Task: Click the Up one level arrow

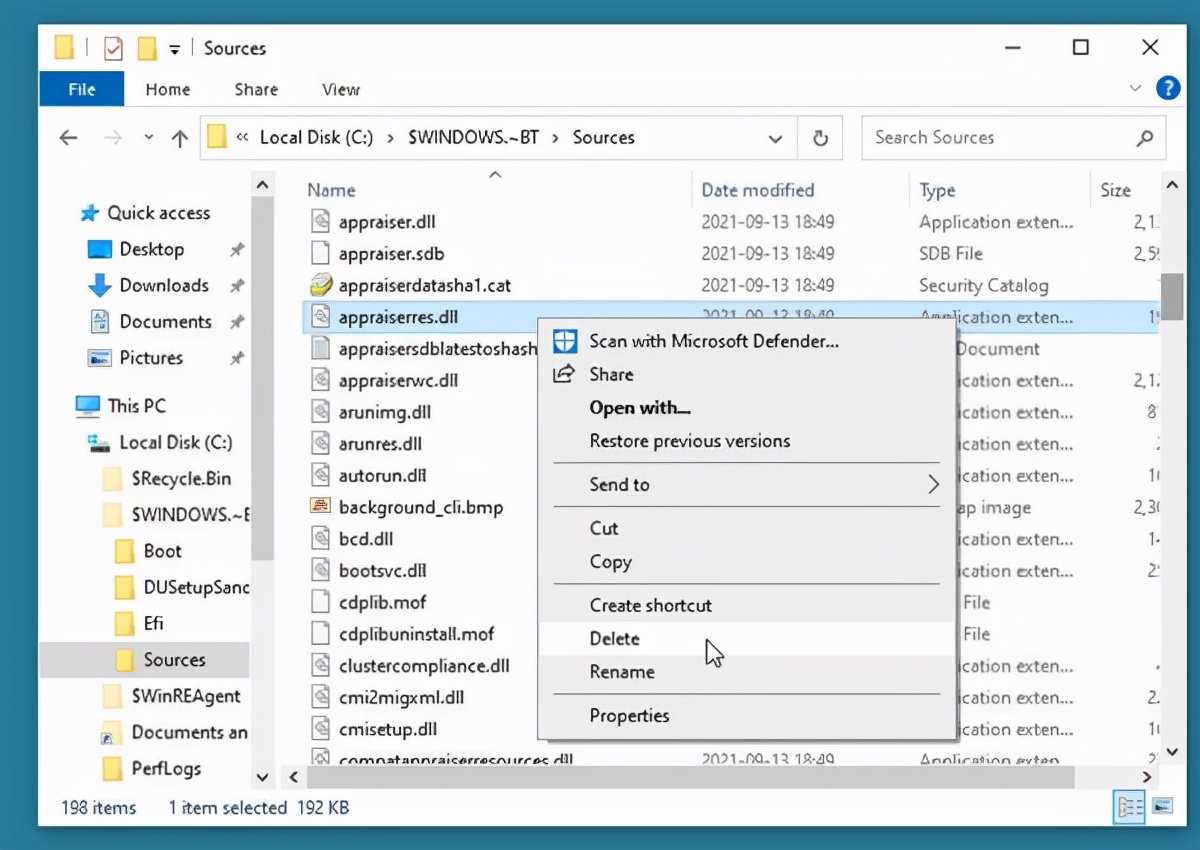Action: tap(179, 138)
